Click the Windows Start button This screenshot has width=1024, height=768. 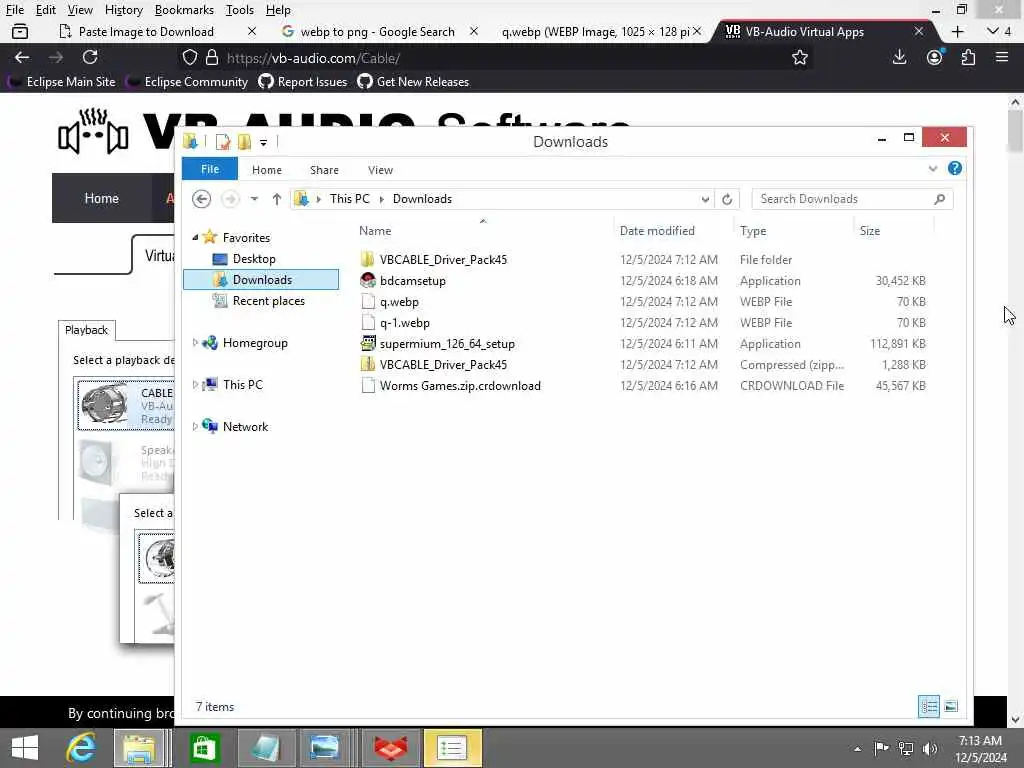25,748
